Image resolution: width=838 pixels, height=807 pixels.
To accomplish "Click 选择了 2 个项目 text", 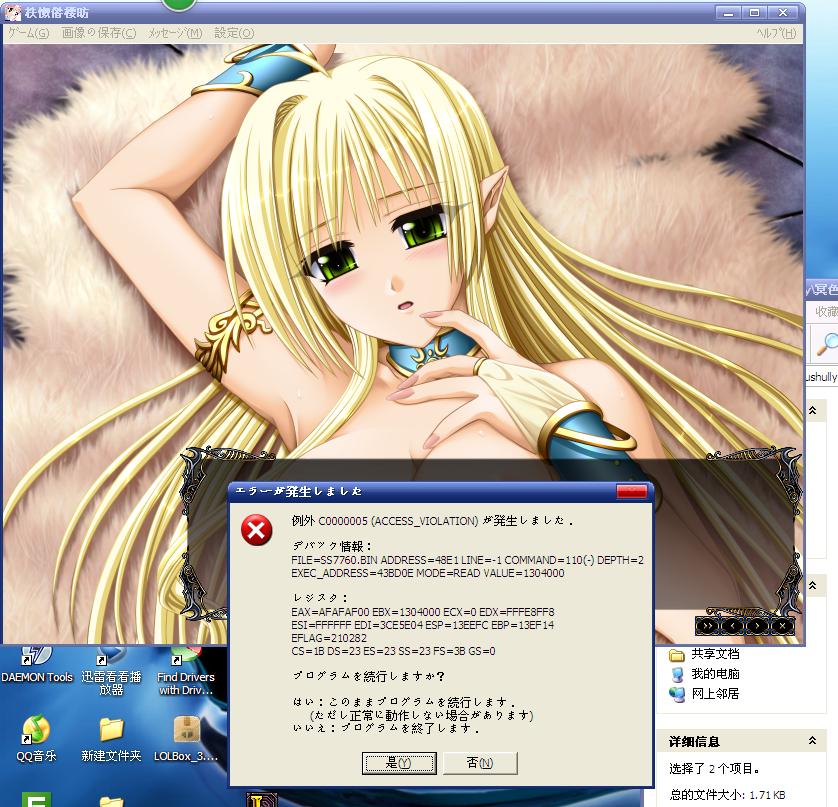I will [715, 769].
